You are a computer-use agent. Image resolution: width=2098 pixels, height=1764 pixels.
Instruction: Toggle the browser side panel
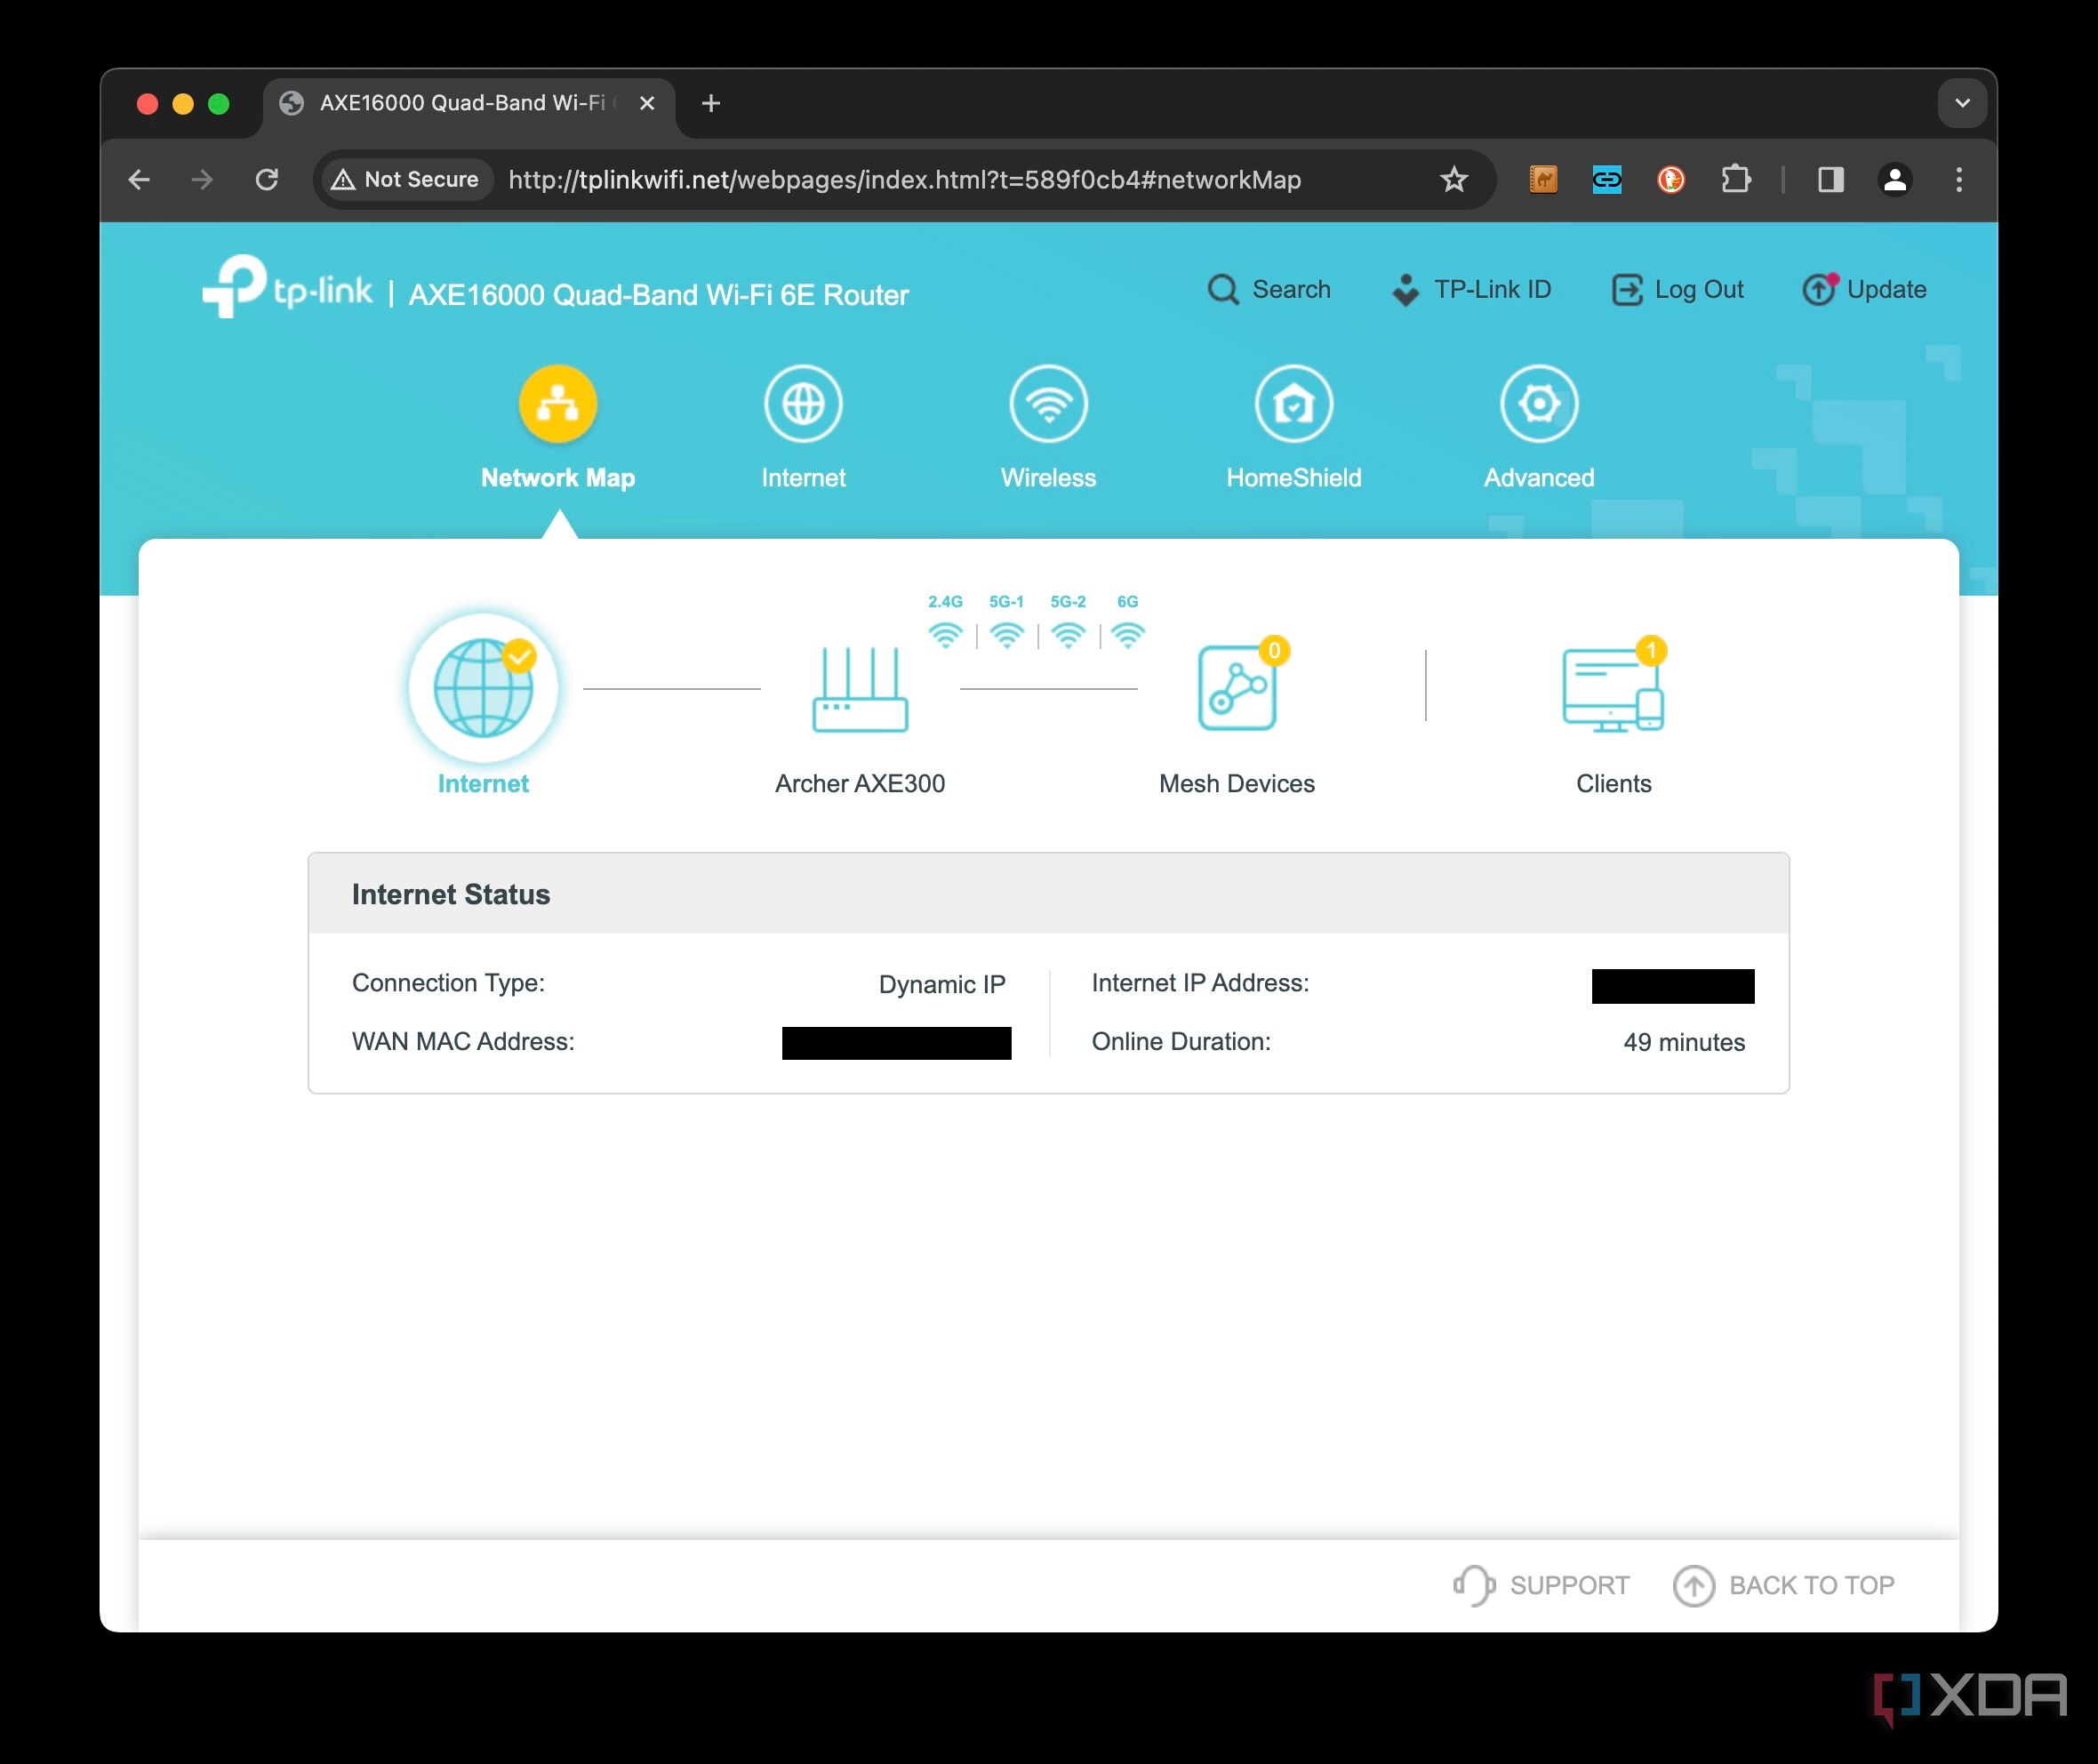[1831, 180]
